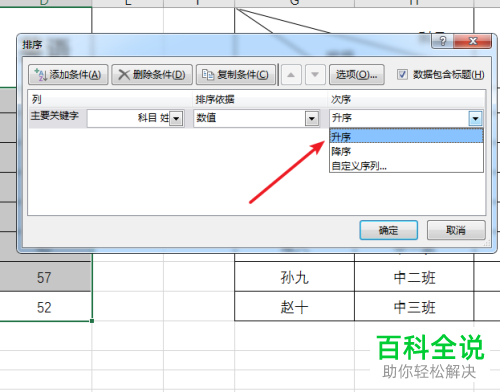Viewport: 500px width, 392px height.
Task: Click the Copy Condition (复制条件) button
Action: point(236,75)
